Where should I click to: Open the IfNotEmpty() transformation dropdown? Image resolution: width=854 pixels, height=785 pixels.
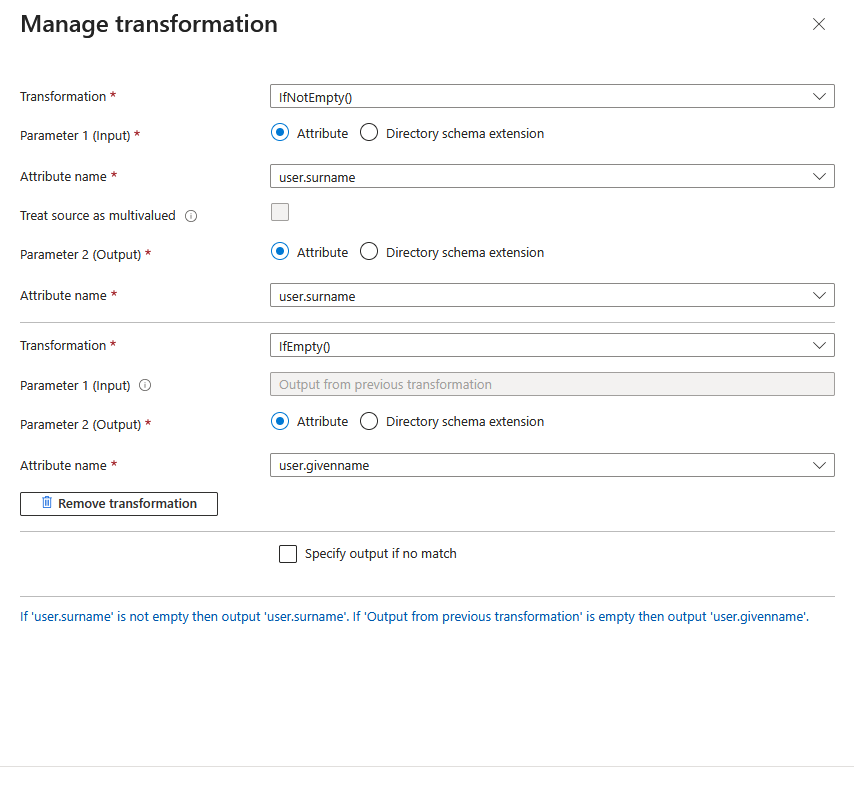tap(552, 96)
